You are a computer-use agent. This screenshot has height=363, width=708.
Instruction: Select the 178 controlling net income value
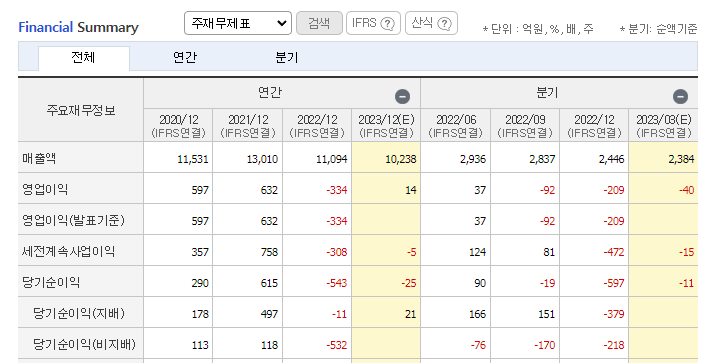(x=200, y=314)
